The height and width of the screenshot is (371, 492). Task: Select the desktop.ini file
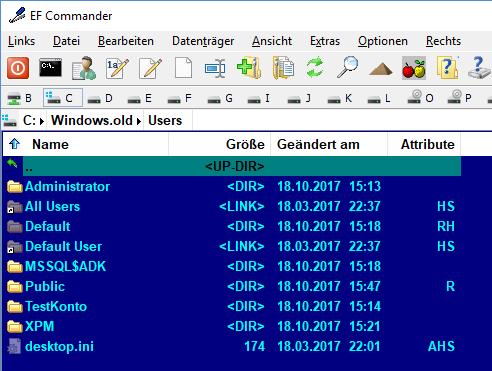tap(232, 346)
